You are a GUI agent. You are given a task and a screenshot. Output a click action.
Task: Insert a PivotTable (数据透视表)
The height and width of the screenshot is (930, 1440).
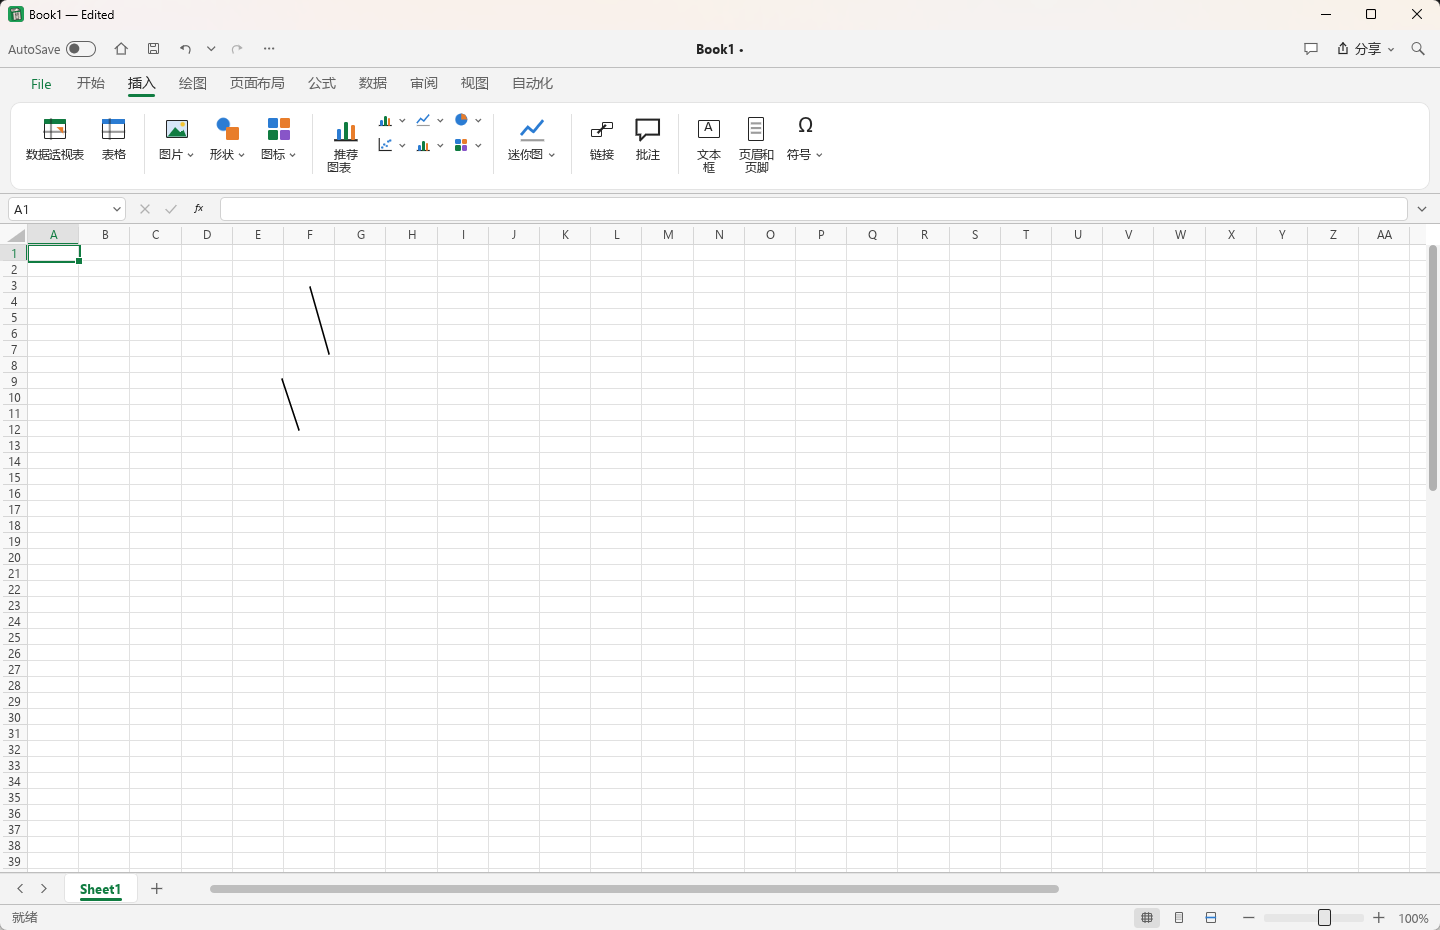tap(55, 139)
